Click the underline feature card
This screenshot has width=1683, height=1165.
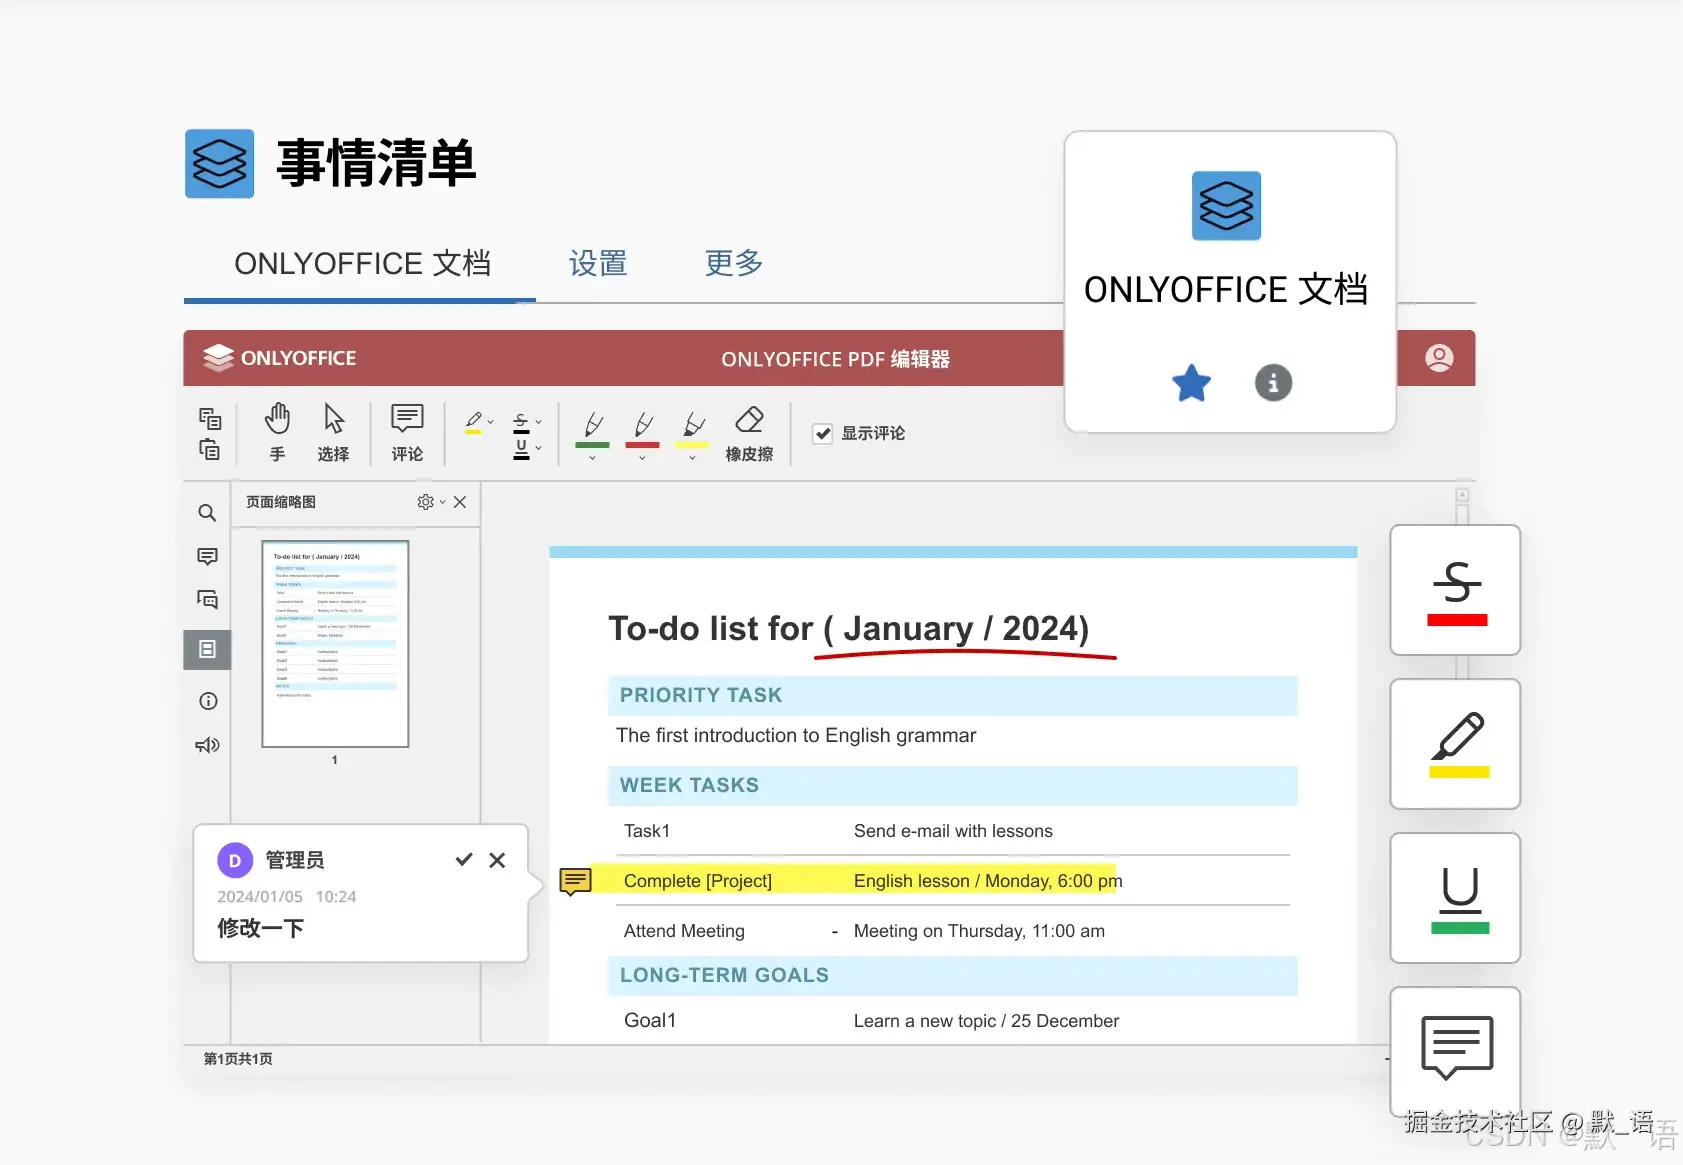coord(1456,898)
